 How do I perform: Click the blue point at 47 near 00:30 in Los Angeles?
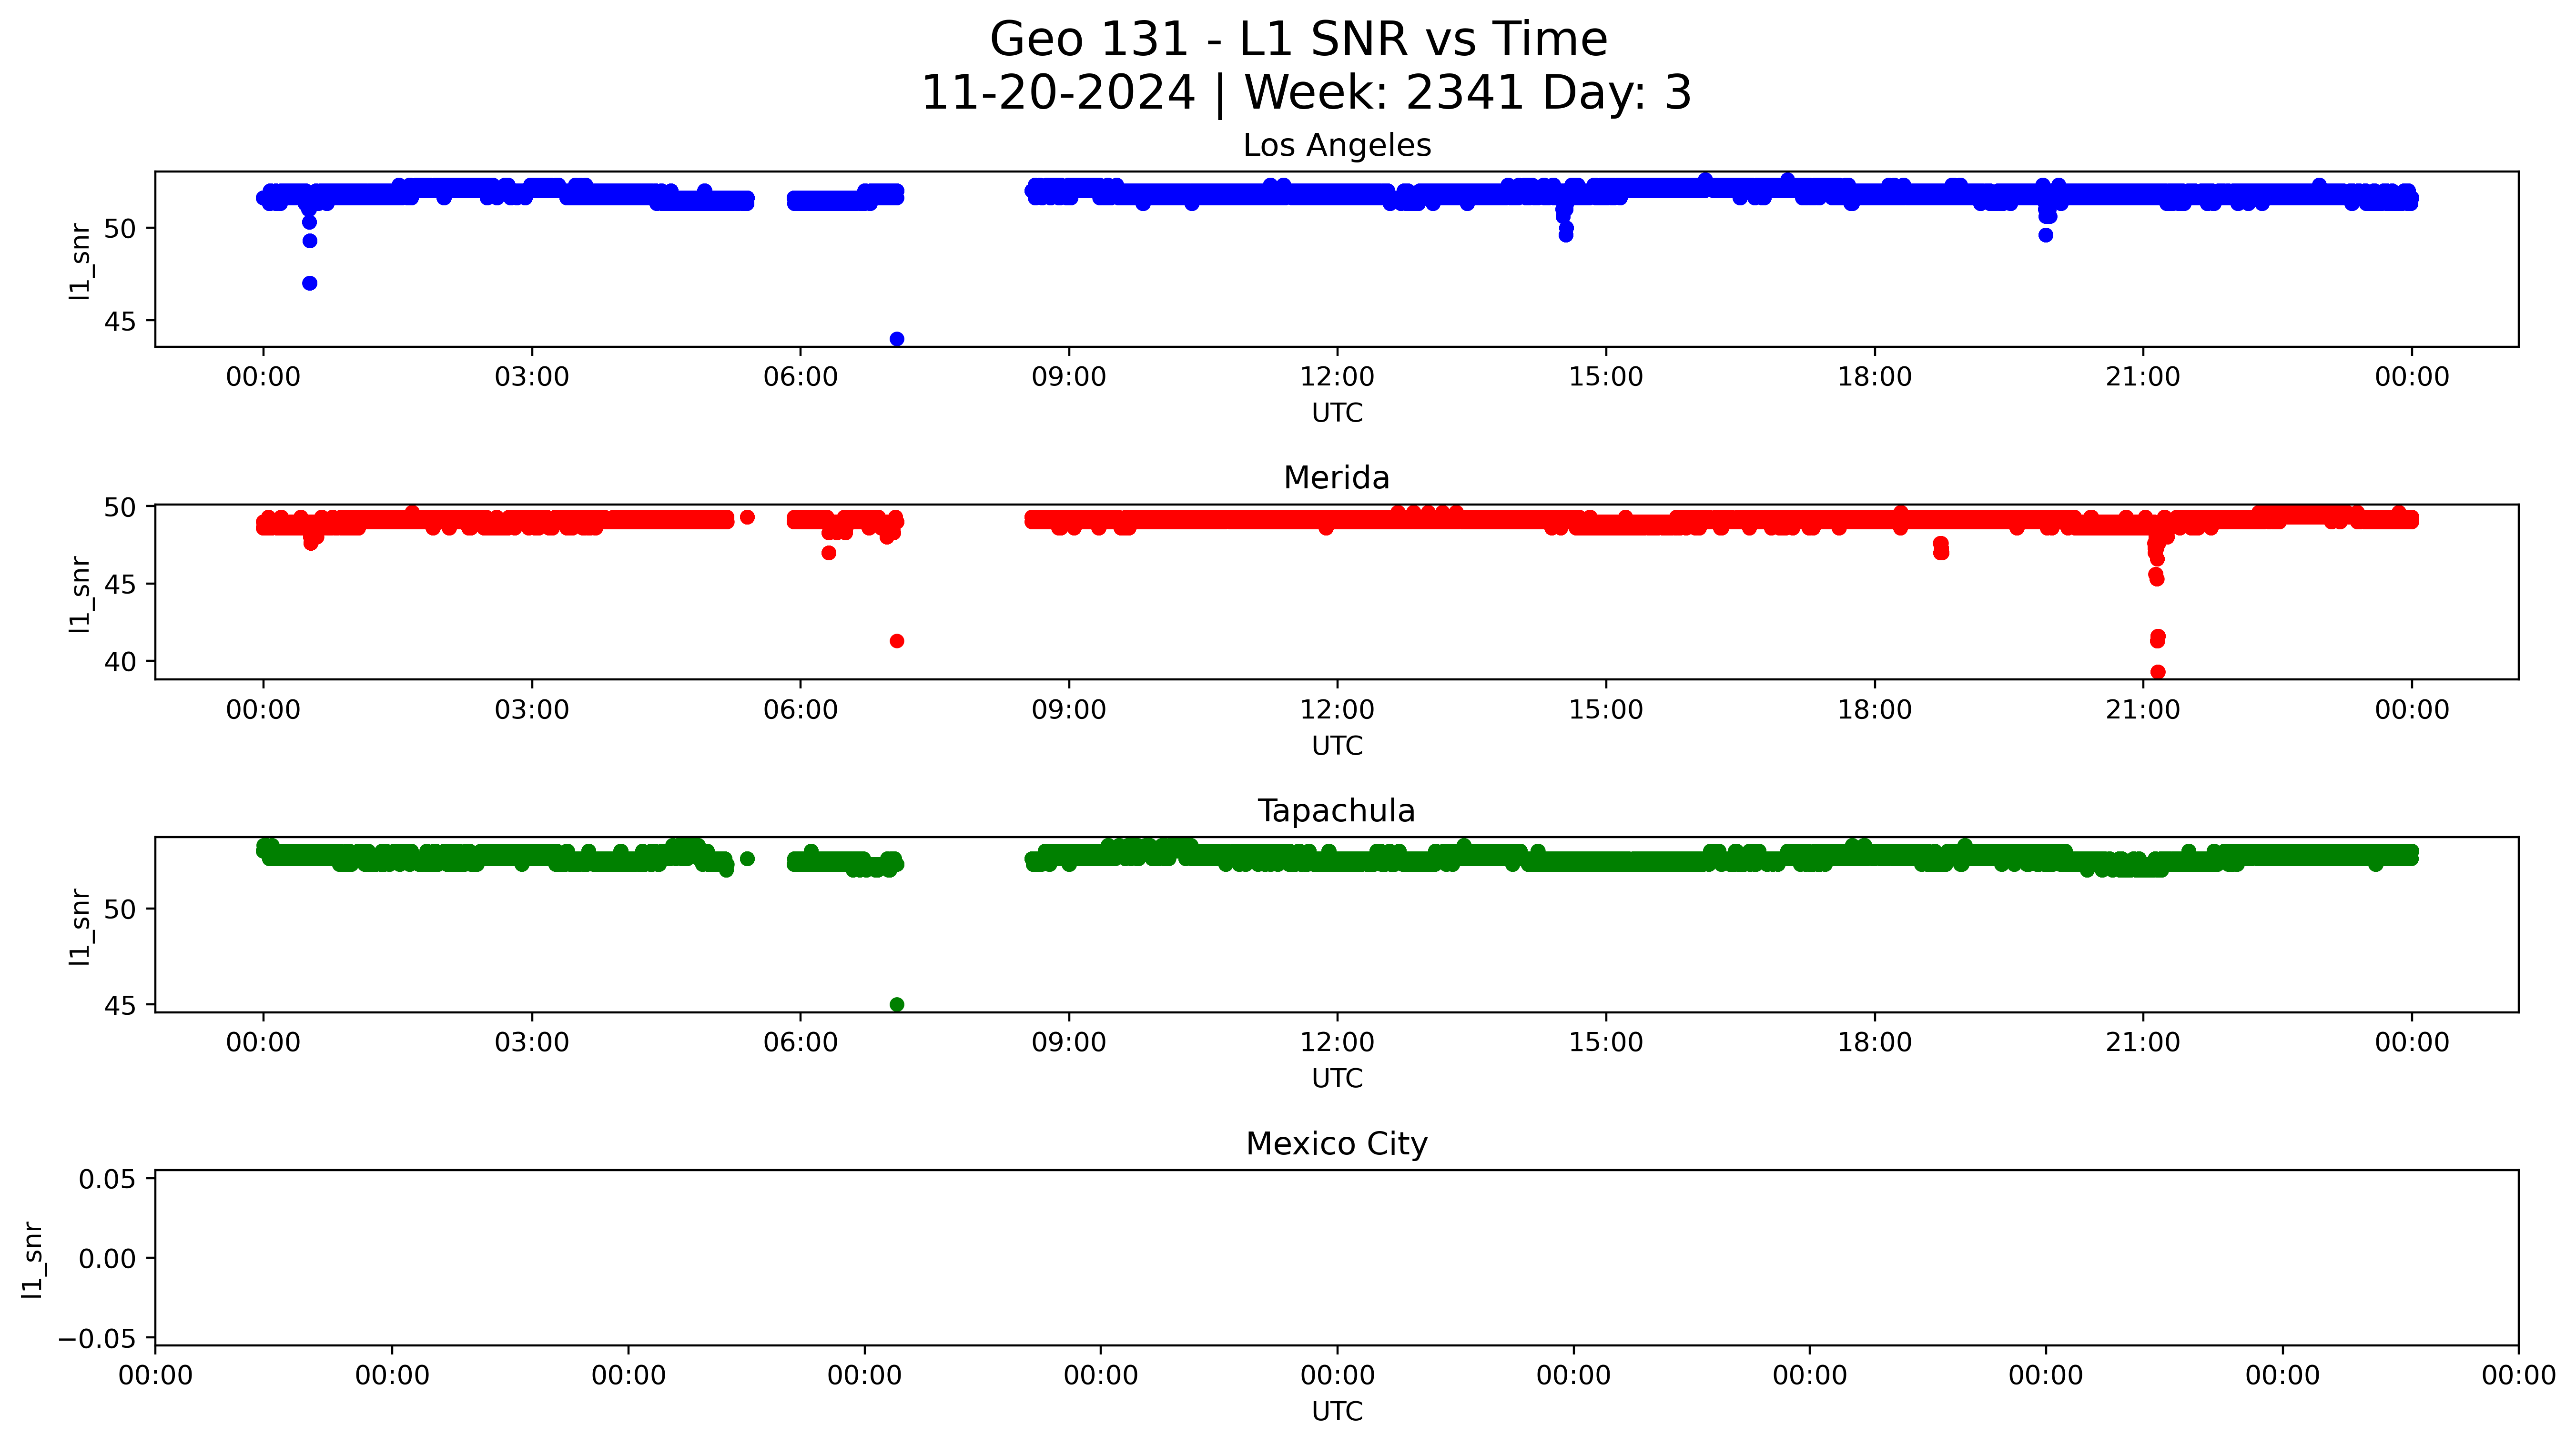(310, 283)
